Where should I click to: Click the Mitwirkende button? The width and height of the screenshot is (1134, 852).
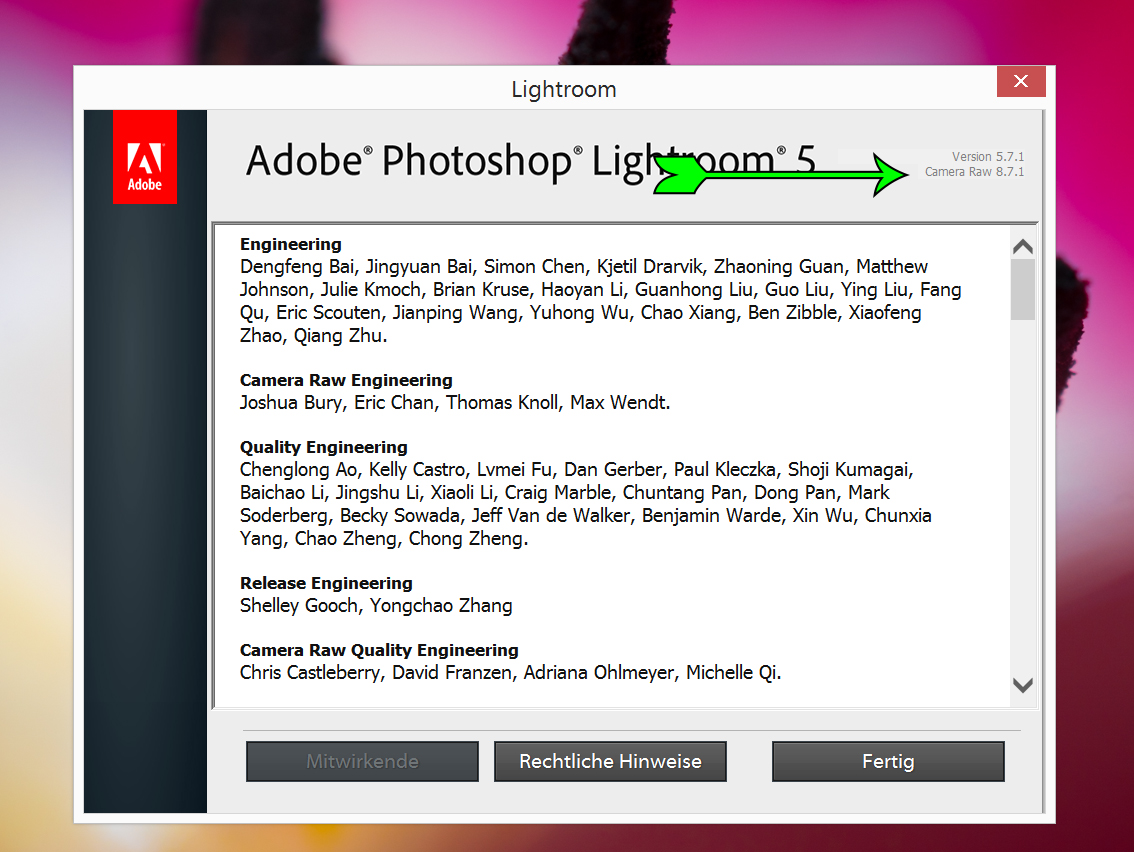click(x=361, y=761)
